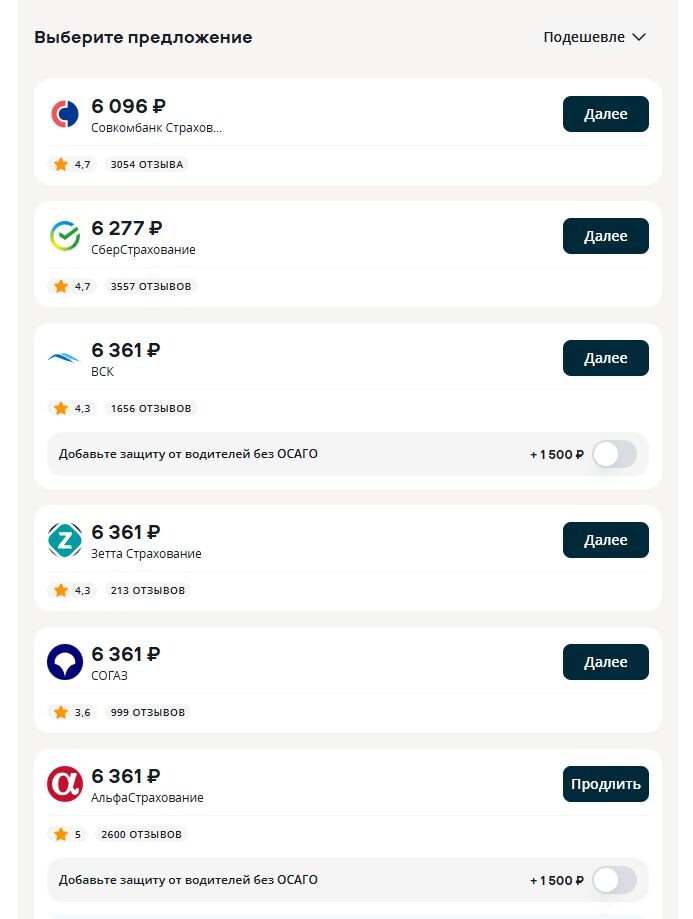The width and height of the screenshot is (693, 919).
Task: Click Продлить for АльфаСтрахование
Action: tap(606, 784)
